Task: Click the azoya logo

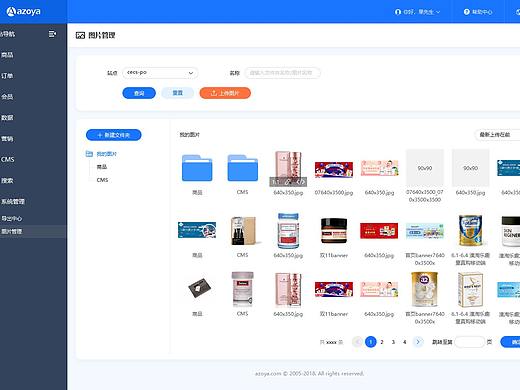Action: point(24,11)
